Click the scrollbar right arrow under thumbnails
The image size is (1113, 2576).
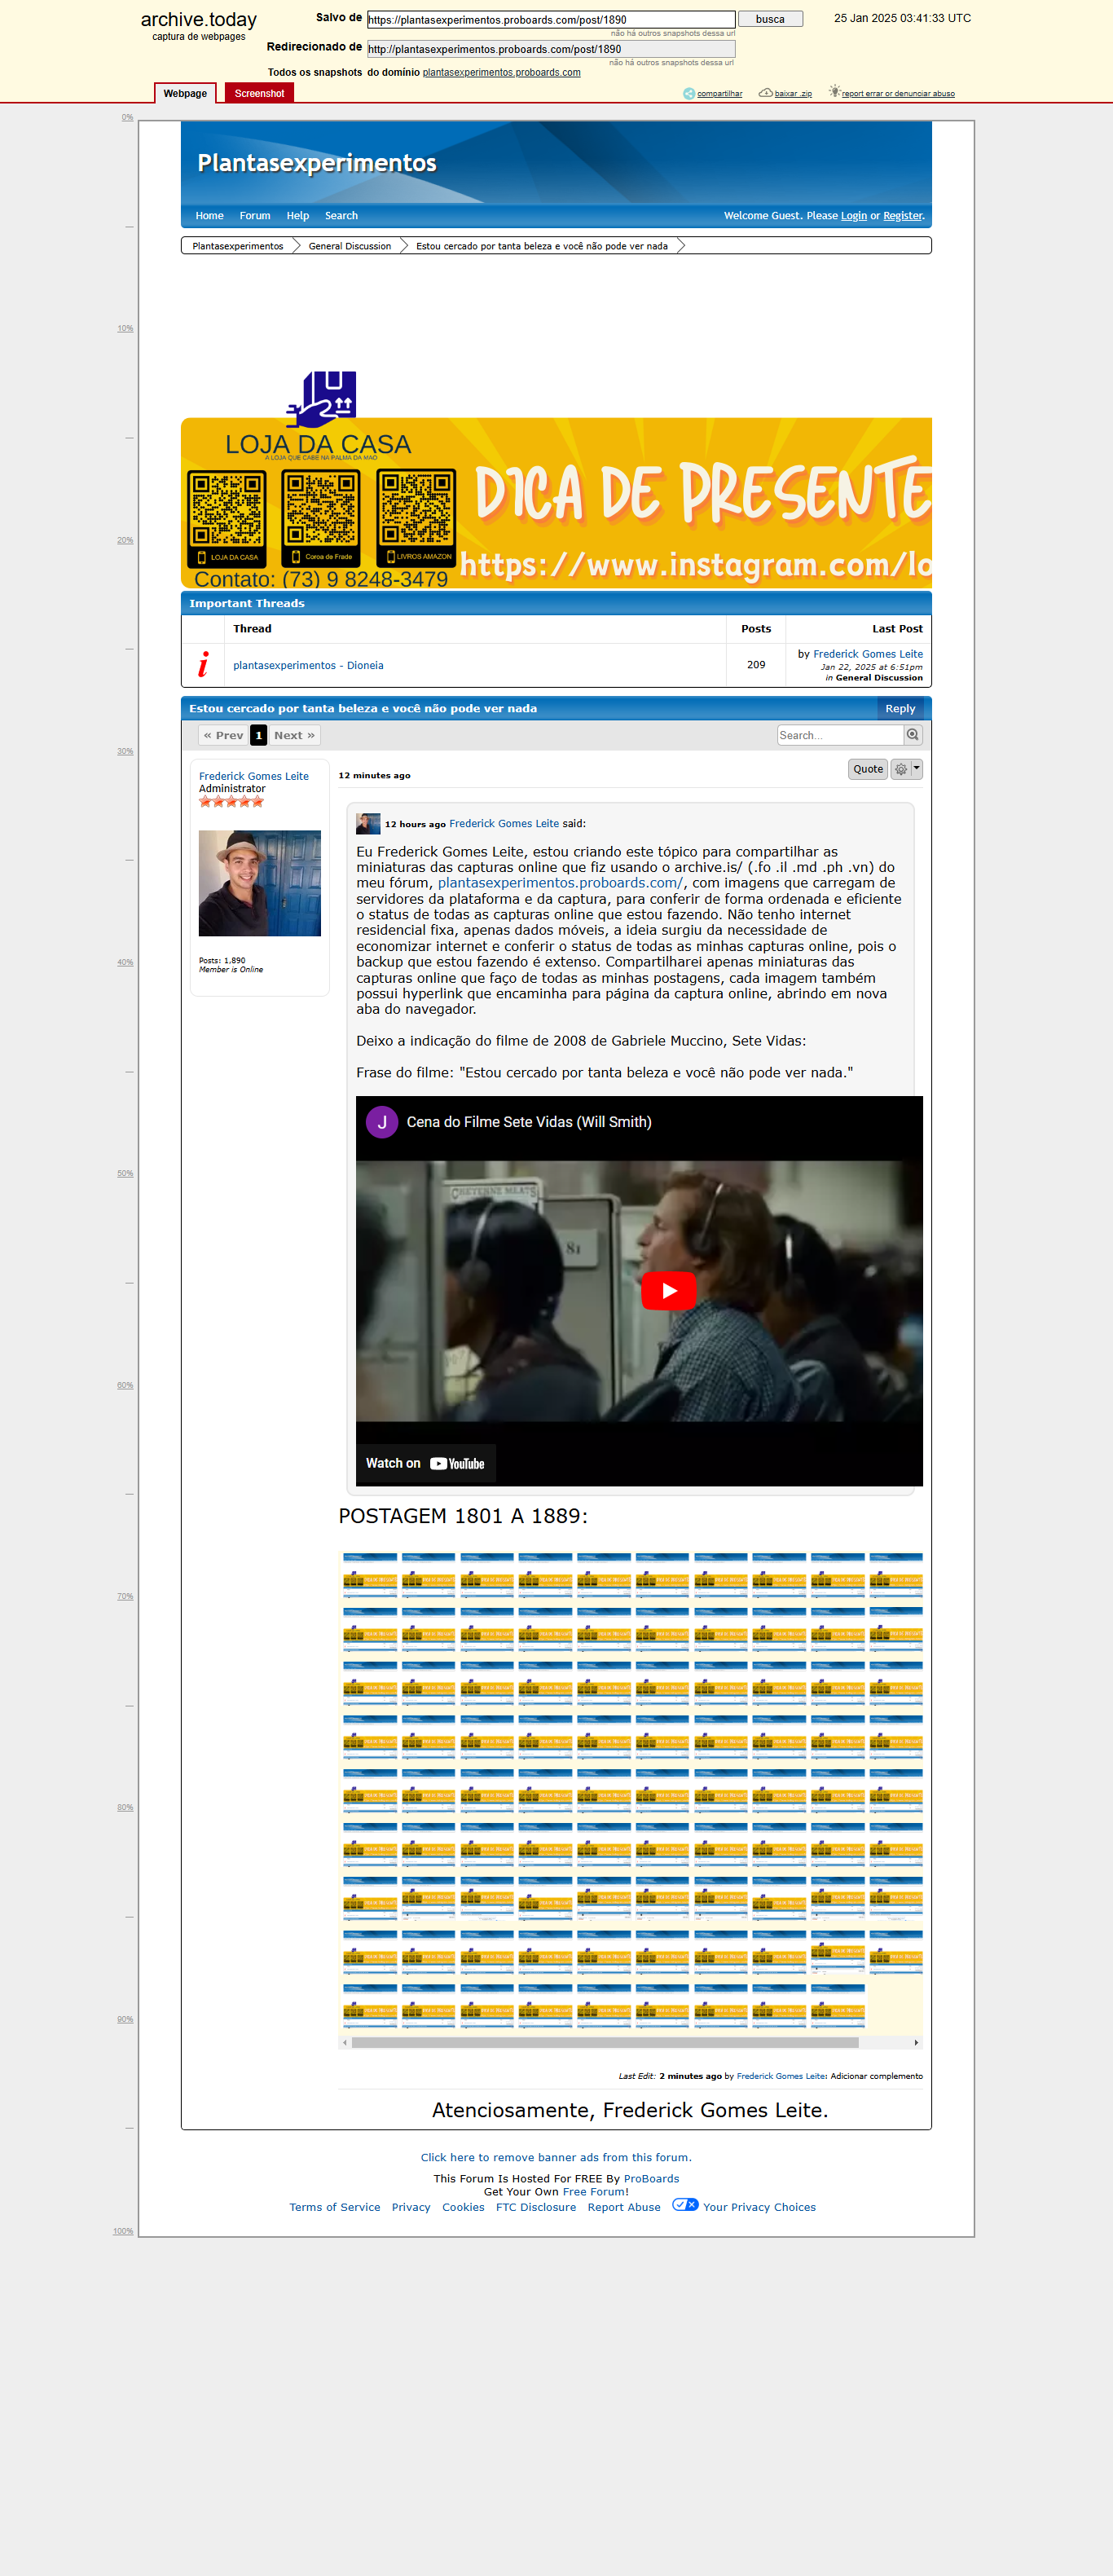pos(916,2043)
